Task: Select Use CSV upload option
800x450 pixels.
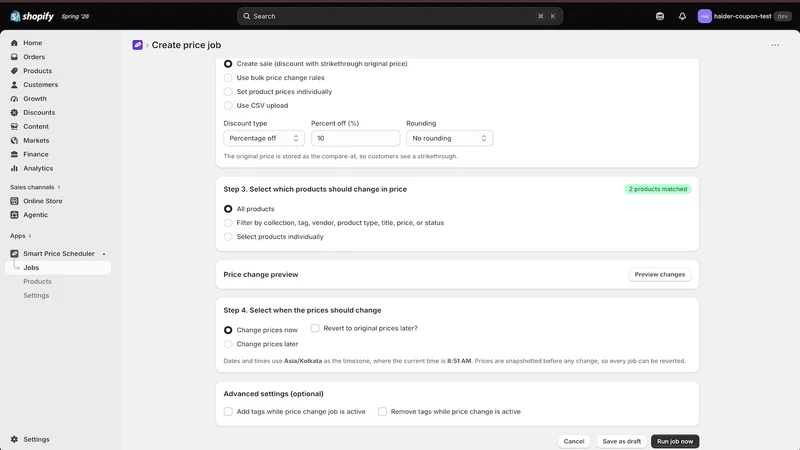Action: [228, 106]
